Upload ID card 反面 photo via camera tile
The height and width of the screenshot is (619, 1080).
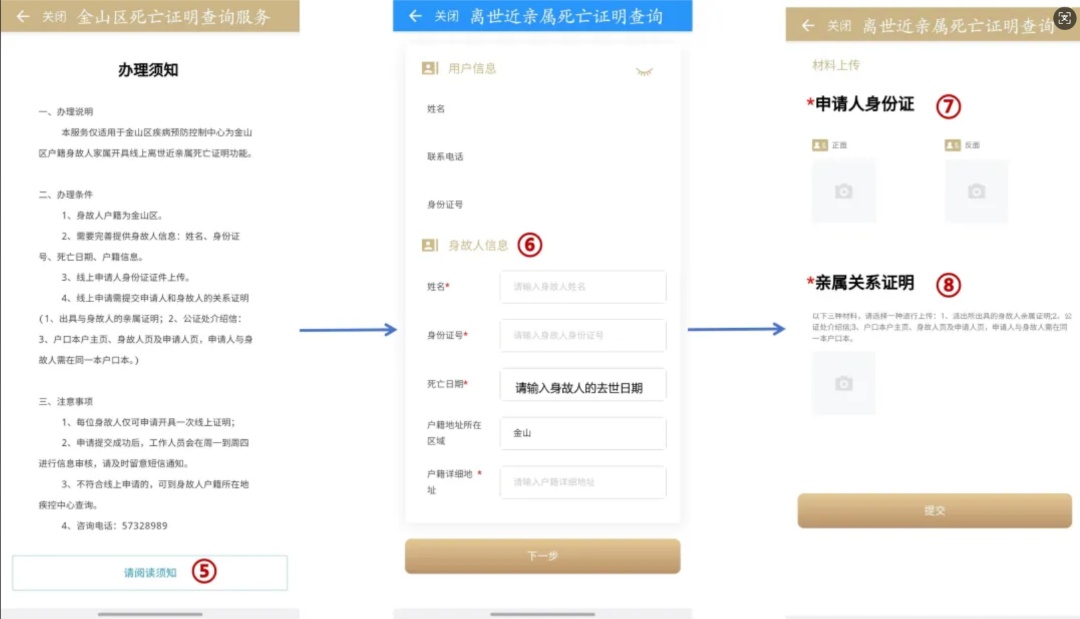click(976, 191)
